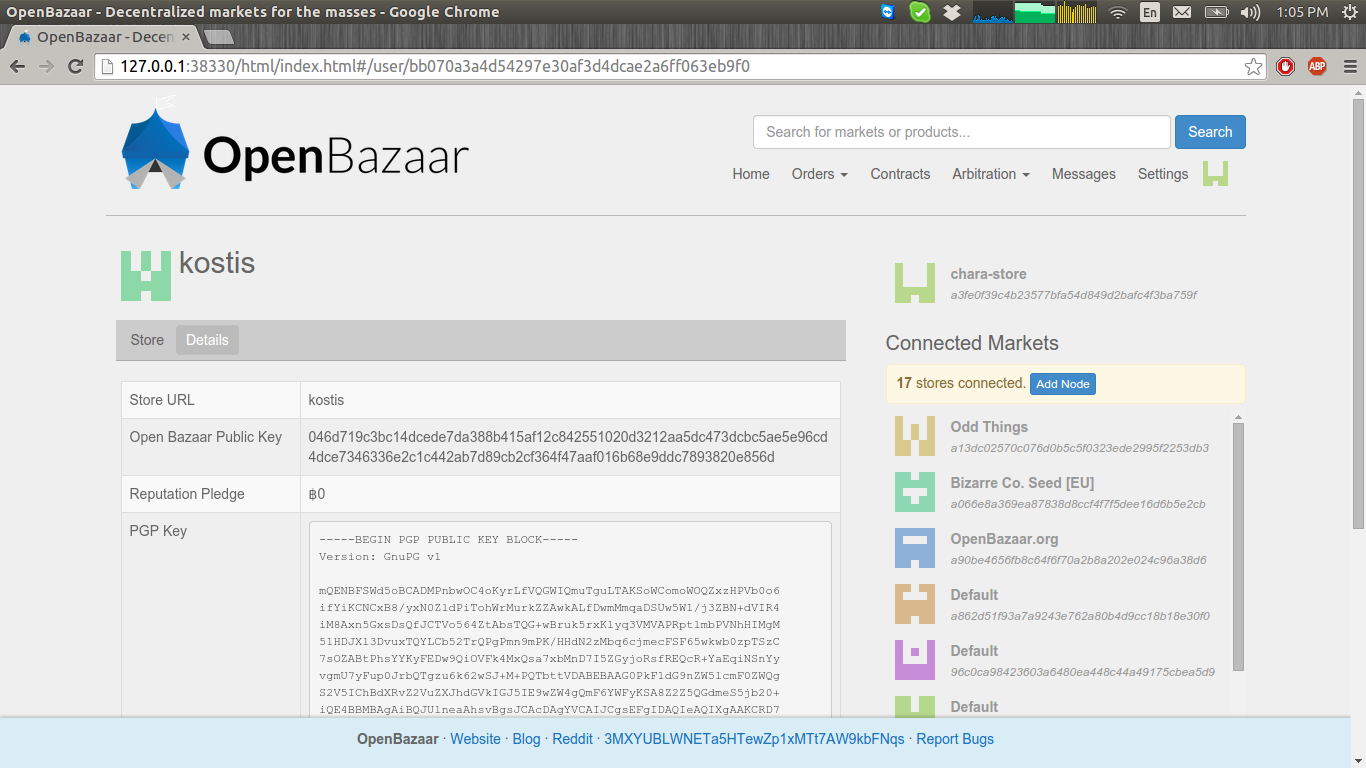Click avatar of Default store 96c0ca98
Image resolution: width=1366 pixels, height=768 pixels.
click(x=914, y=660)
